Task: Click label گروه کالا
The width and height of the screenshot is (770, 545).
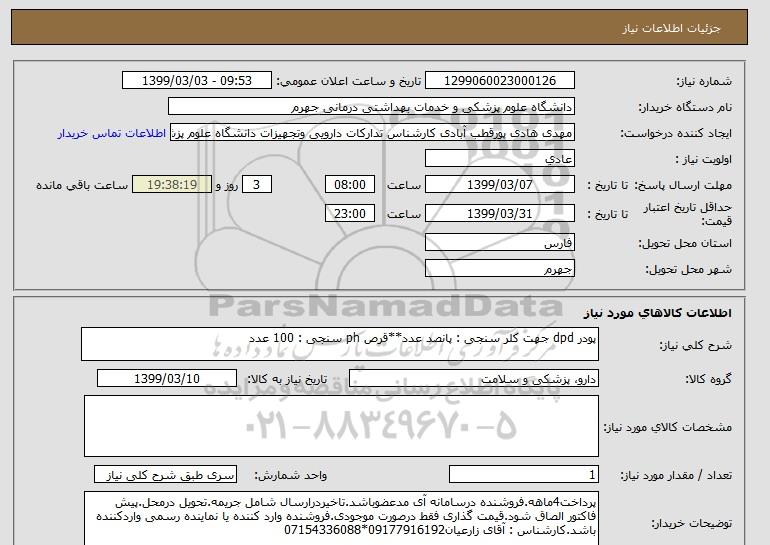Action: (709, 379)
